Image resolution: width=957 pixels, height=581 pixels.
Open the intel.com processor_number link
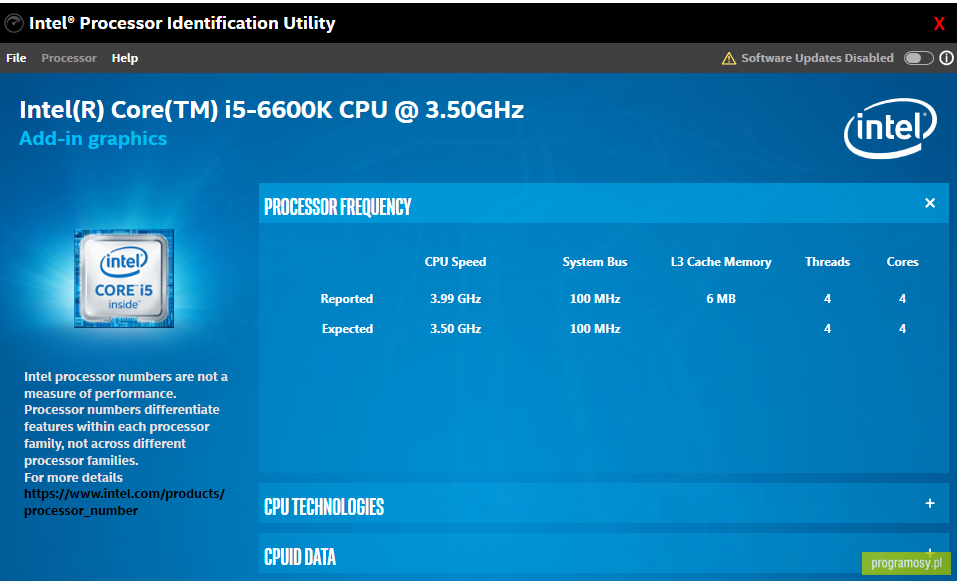pos(125,502)
